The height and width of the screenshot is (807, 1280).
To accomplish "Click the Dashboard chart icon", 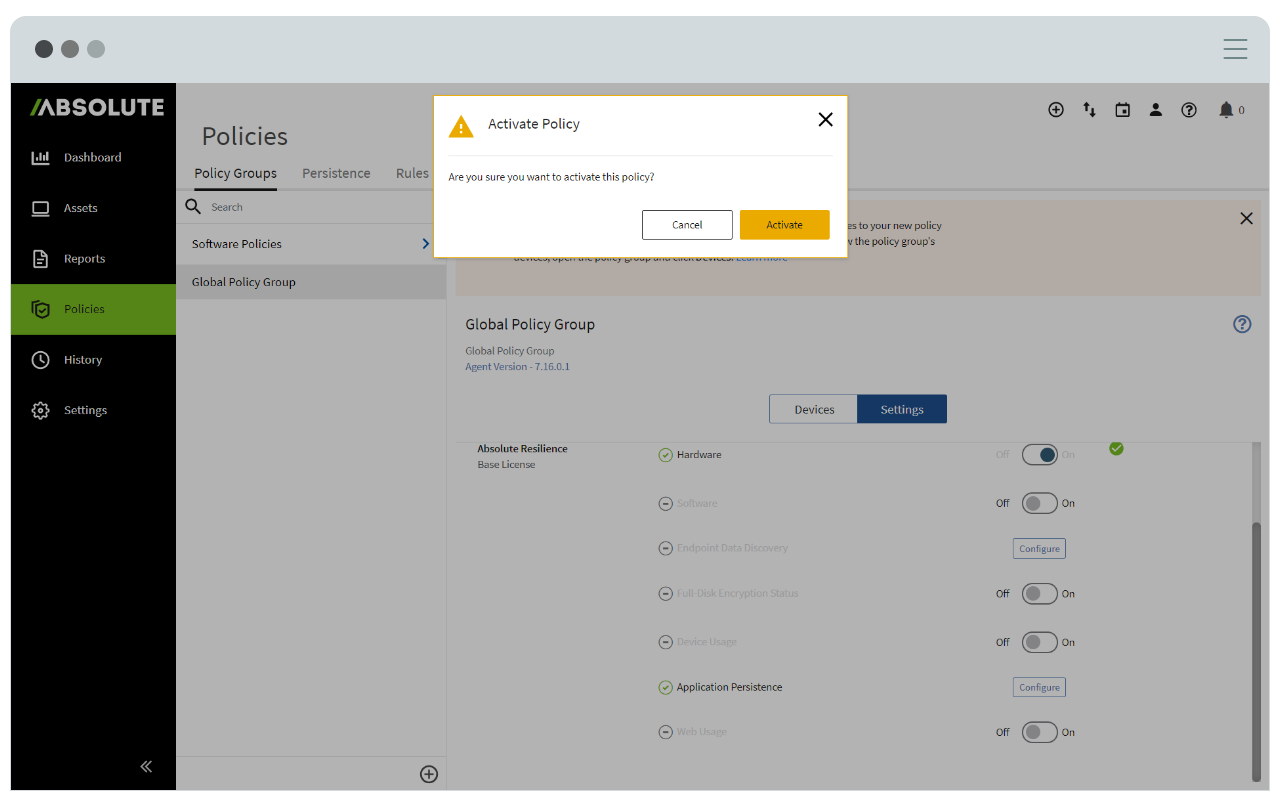I will point(40,157).
